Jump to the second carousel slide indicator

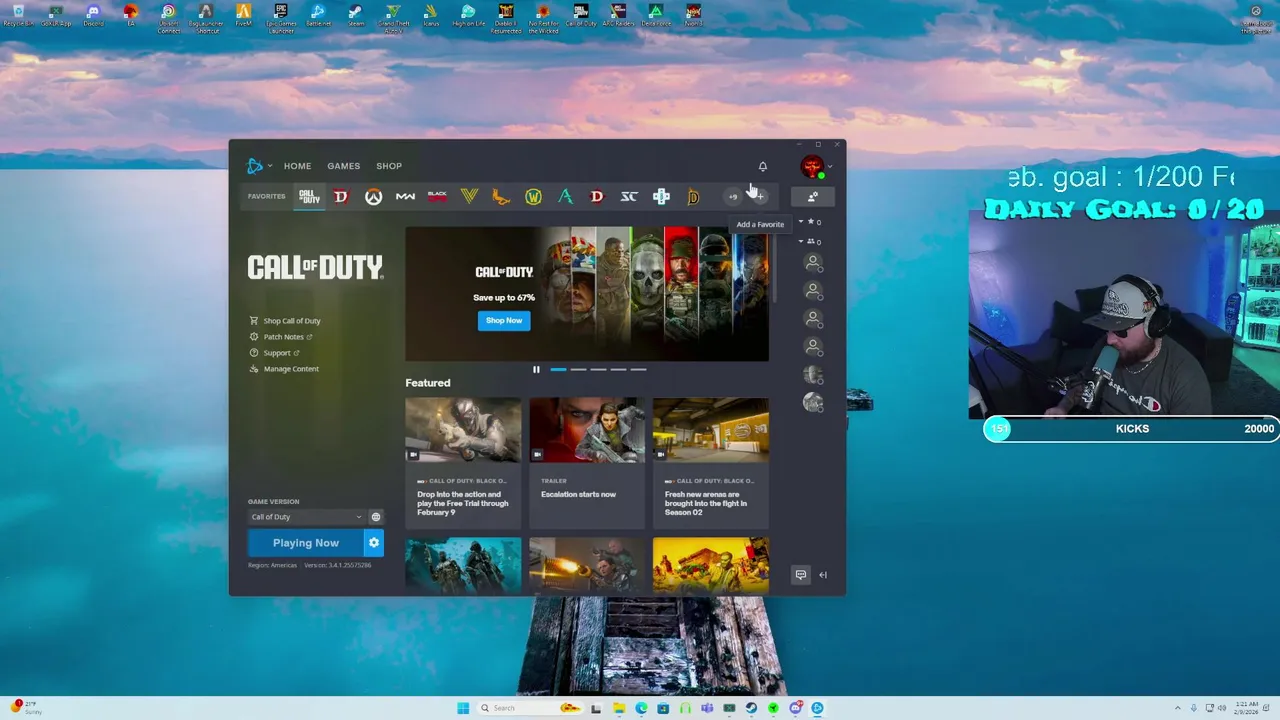click(578, 370)
